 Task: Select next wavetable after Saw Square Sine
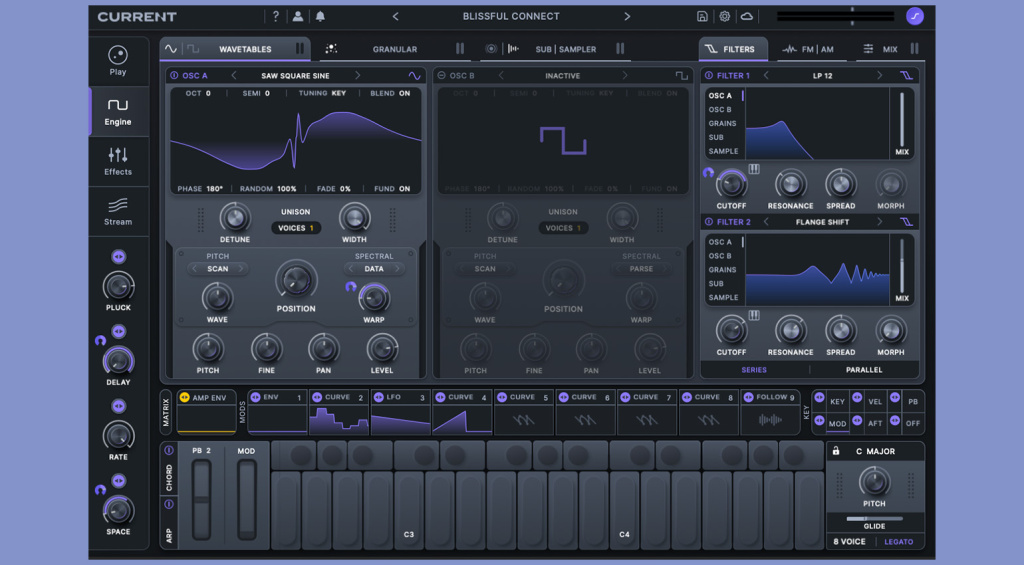point(357,76)
